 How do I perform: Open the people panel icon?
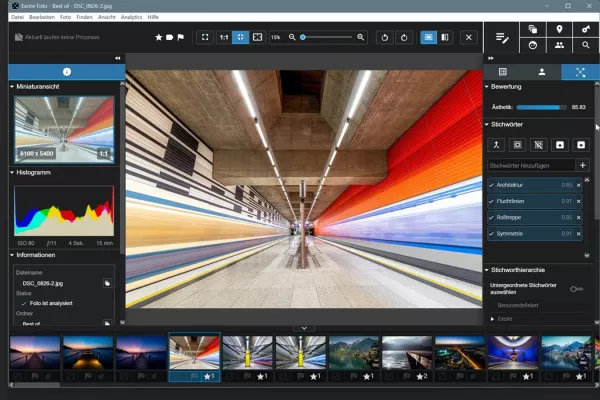coord(558,45)
